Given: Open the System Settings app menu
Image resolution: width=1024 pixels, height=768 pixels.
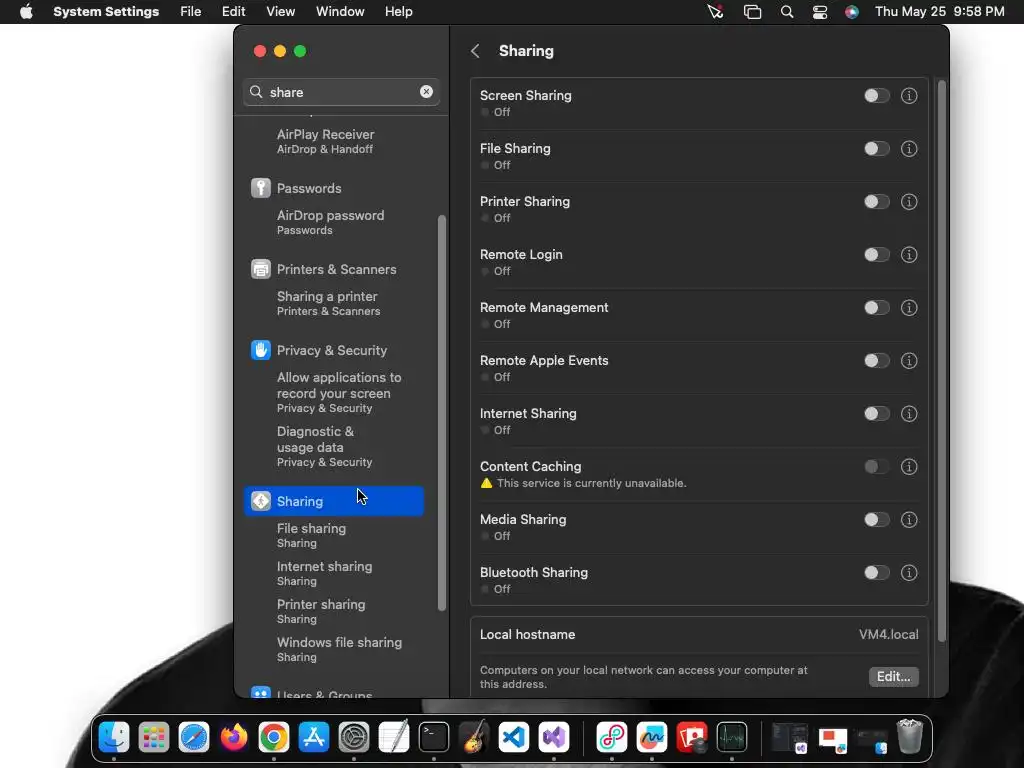Looking at the screenshot, I should (x=106, y=12).
